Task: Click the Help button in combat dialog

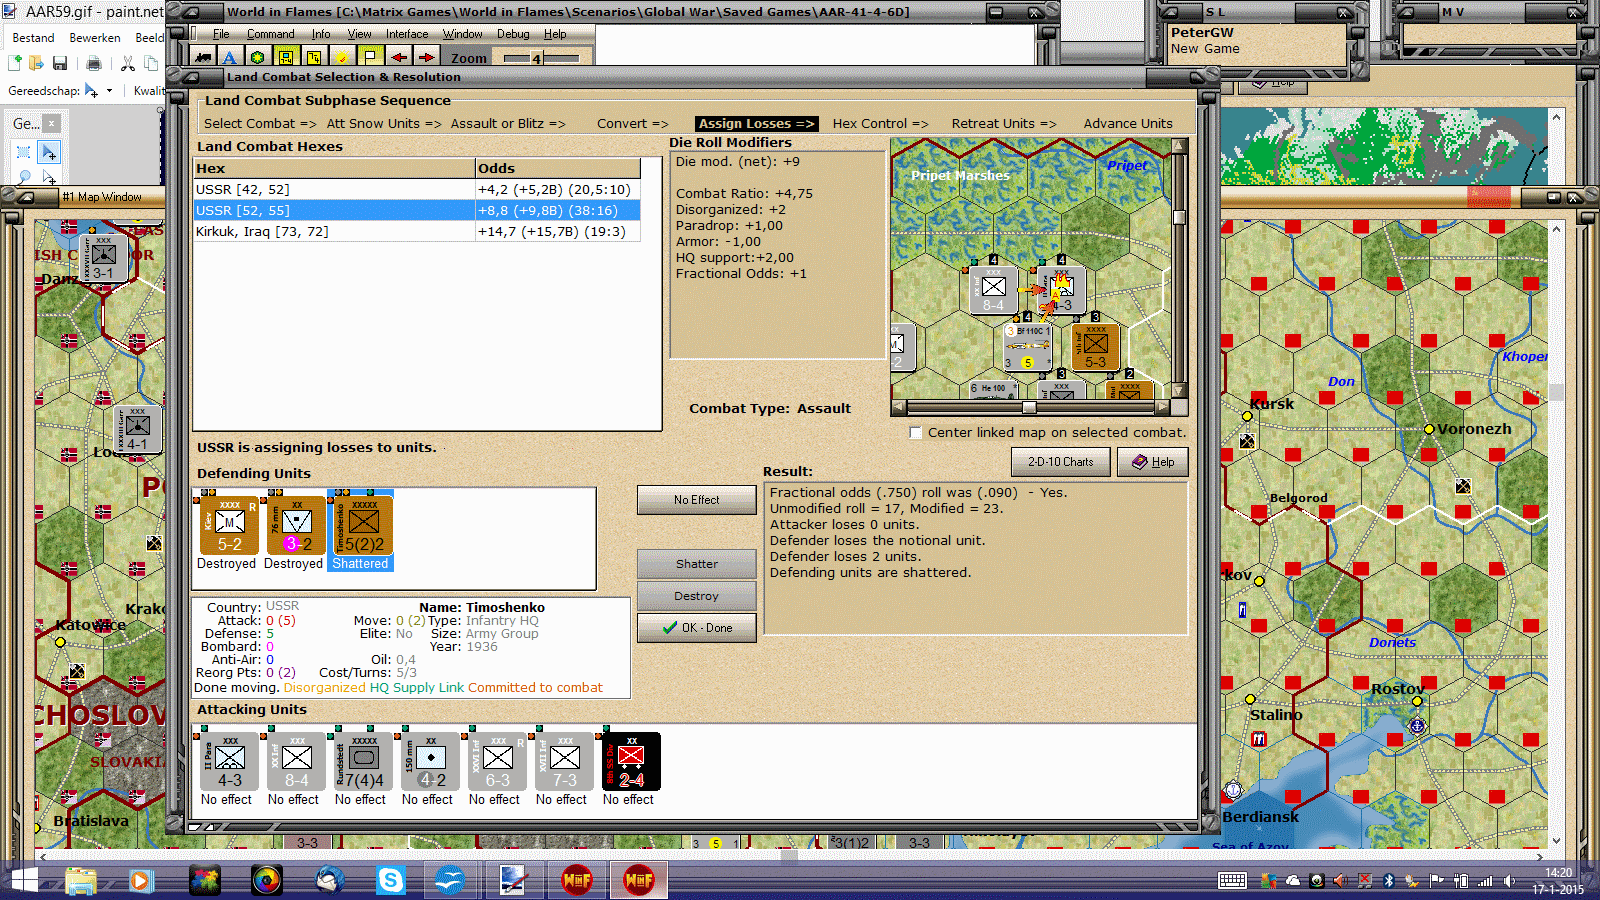Action: click(1152, 462)
